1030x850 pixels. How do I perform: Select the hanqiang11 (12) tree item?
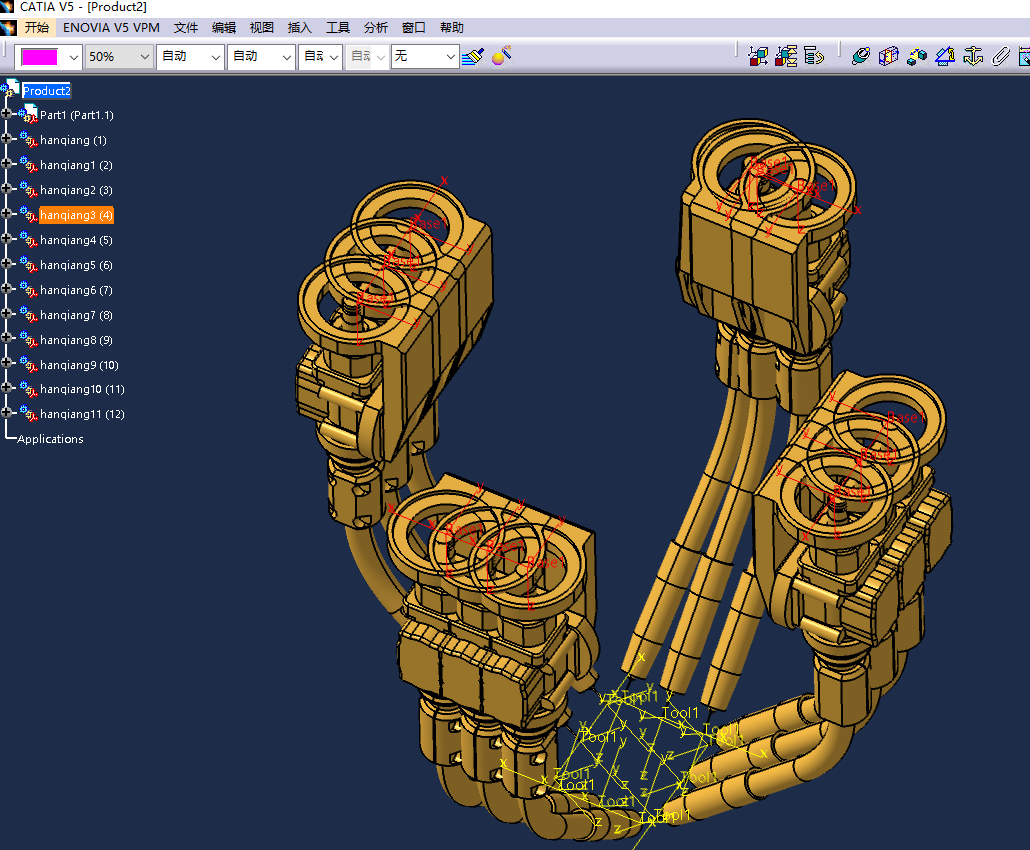82,414
